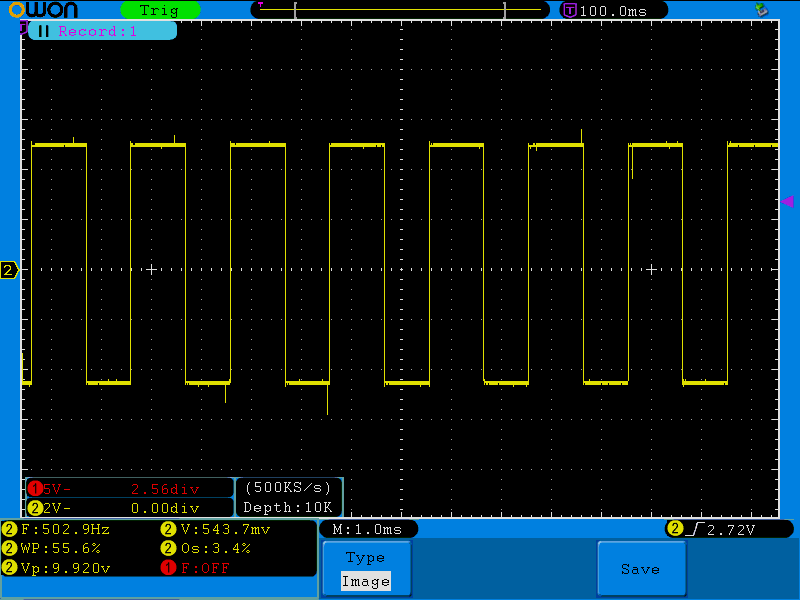Click the '2.72V' trigger level readout

(731, 530)
